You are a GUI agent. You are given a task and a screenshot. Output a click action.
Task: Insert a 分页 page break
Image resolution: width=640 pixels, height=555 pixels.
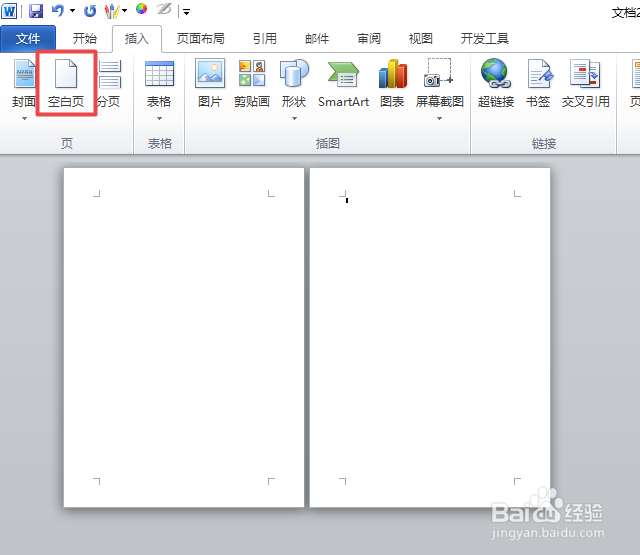pyautogui.click(x=109, y=83)
